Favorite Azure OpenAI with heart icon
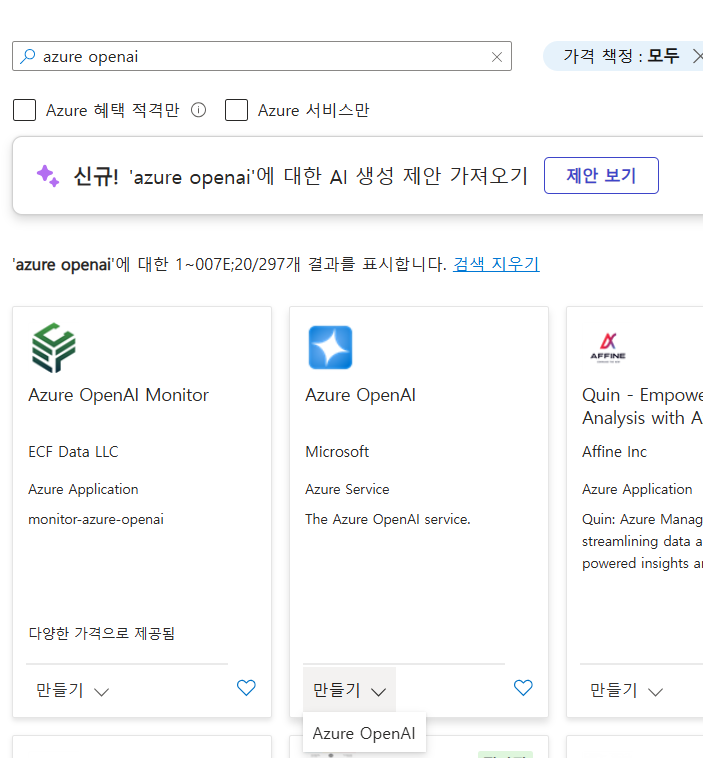703x758 pixels. (523, 687)
